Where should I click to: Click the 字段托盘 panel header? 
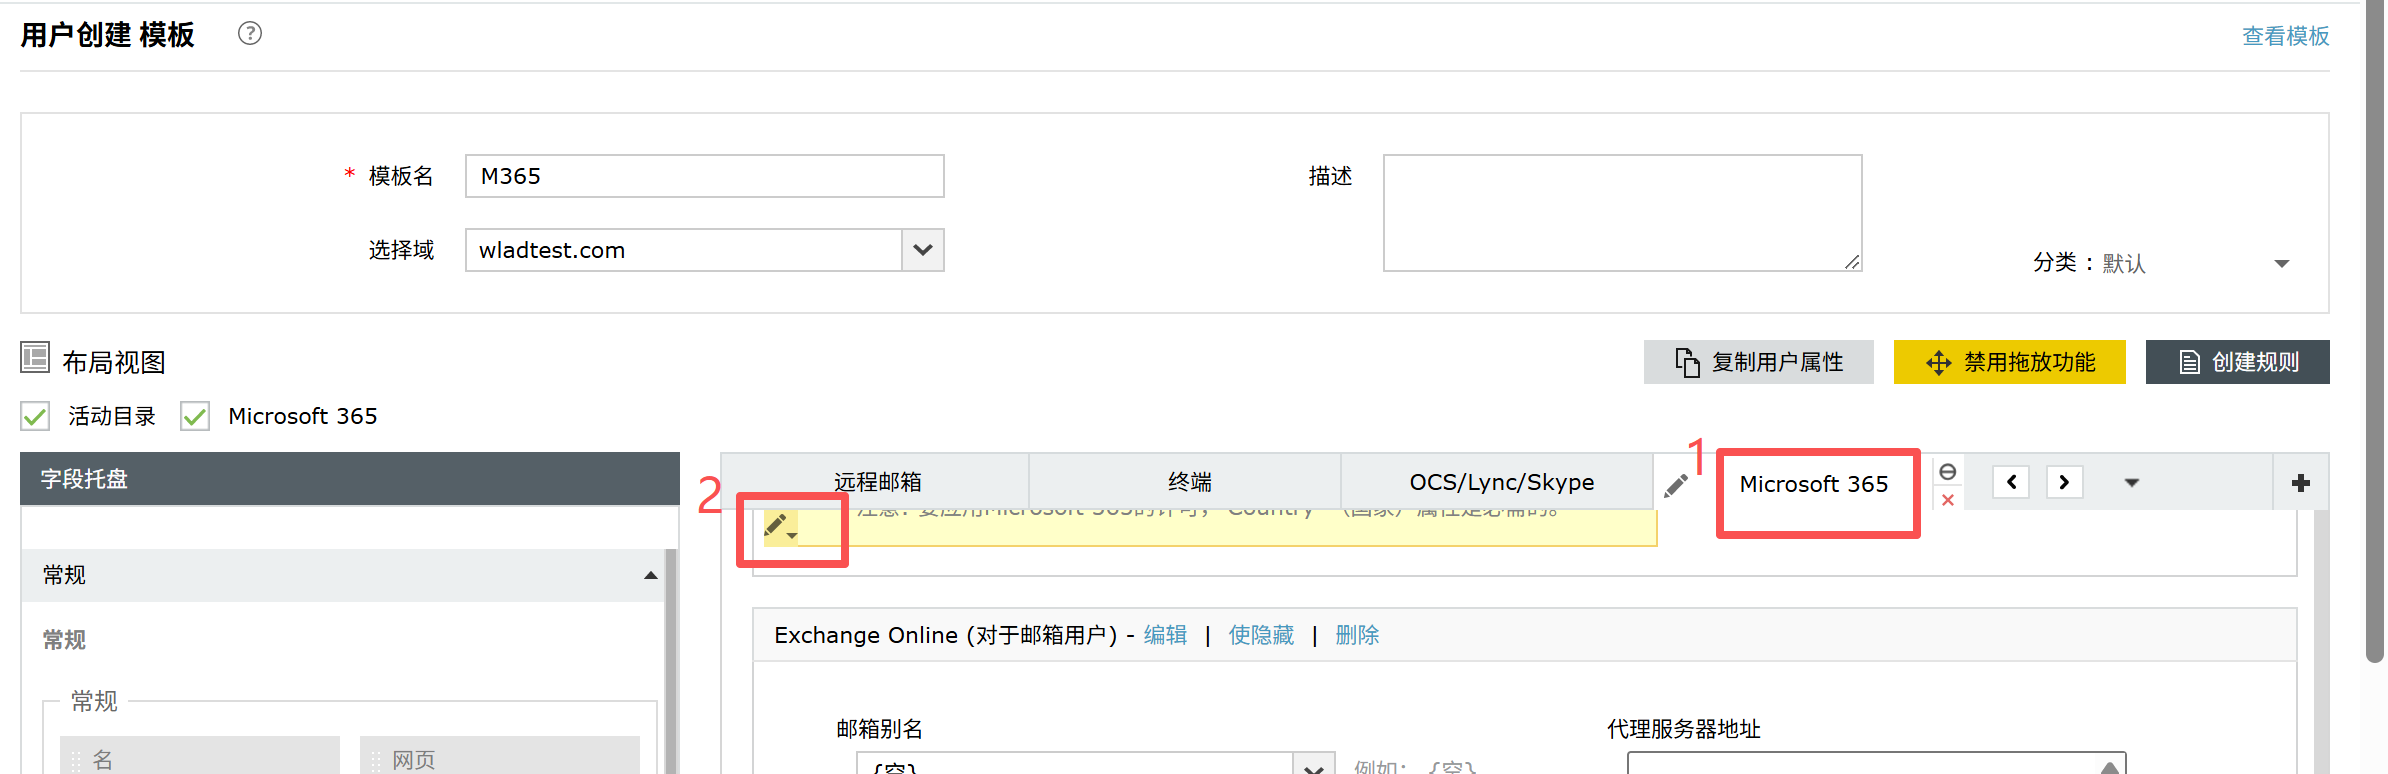(350, 479)
